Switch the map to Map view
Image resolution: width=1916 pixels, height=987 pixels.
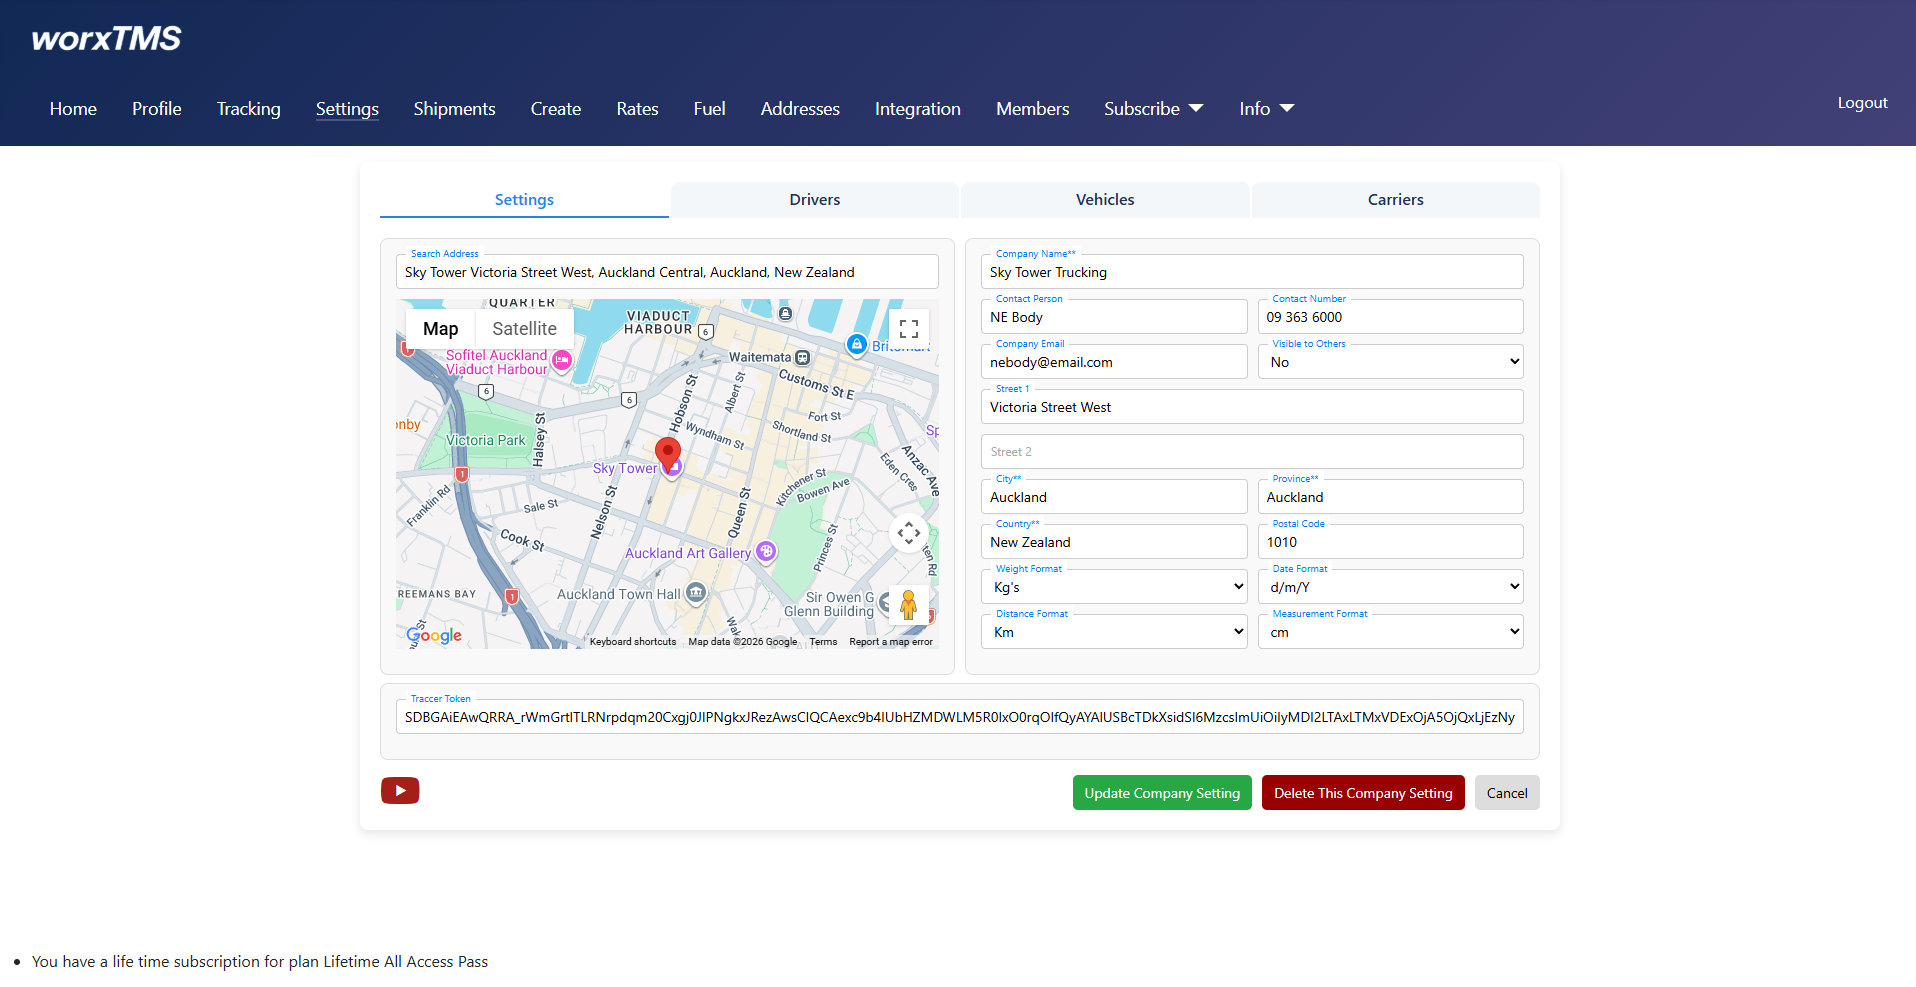[x=440, y=328]
